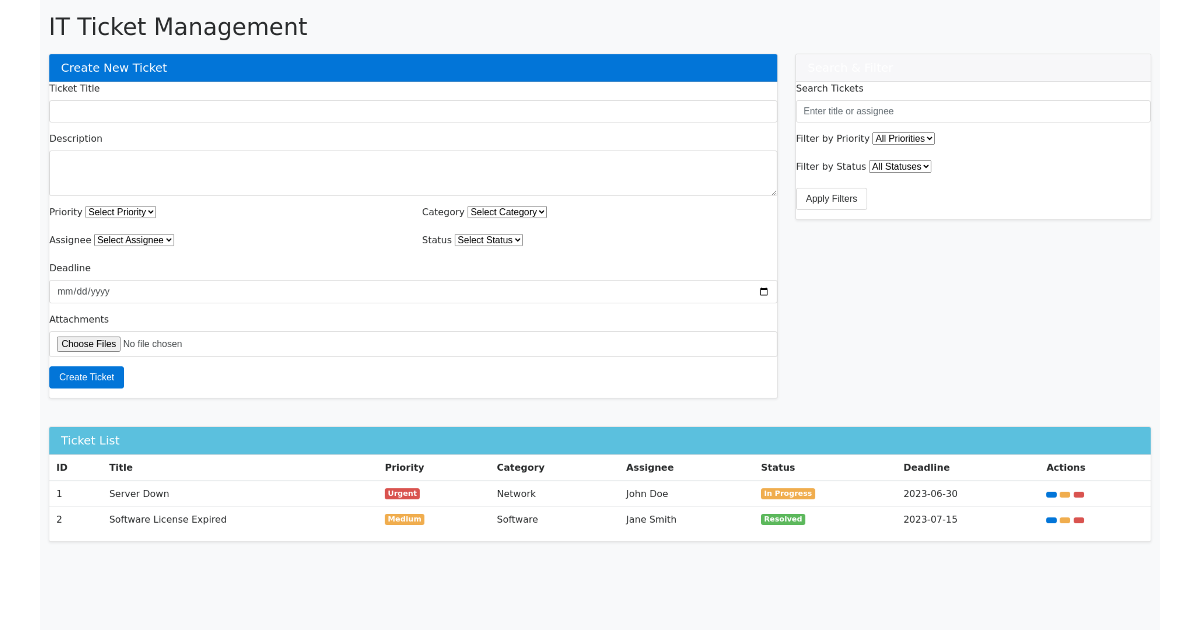Click the orange edit icon for Server Down

tap(1065, 494)
